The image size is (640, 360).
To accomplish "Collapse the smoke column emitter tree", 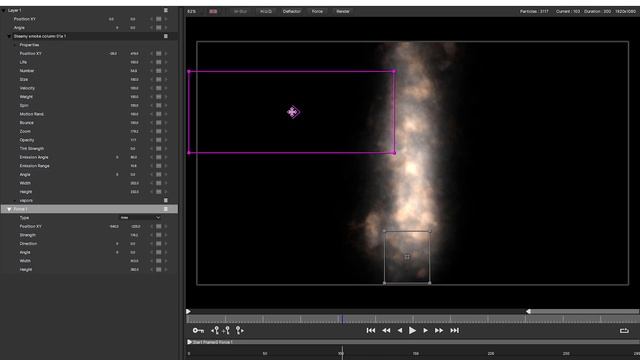I will tap(9, 36).
